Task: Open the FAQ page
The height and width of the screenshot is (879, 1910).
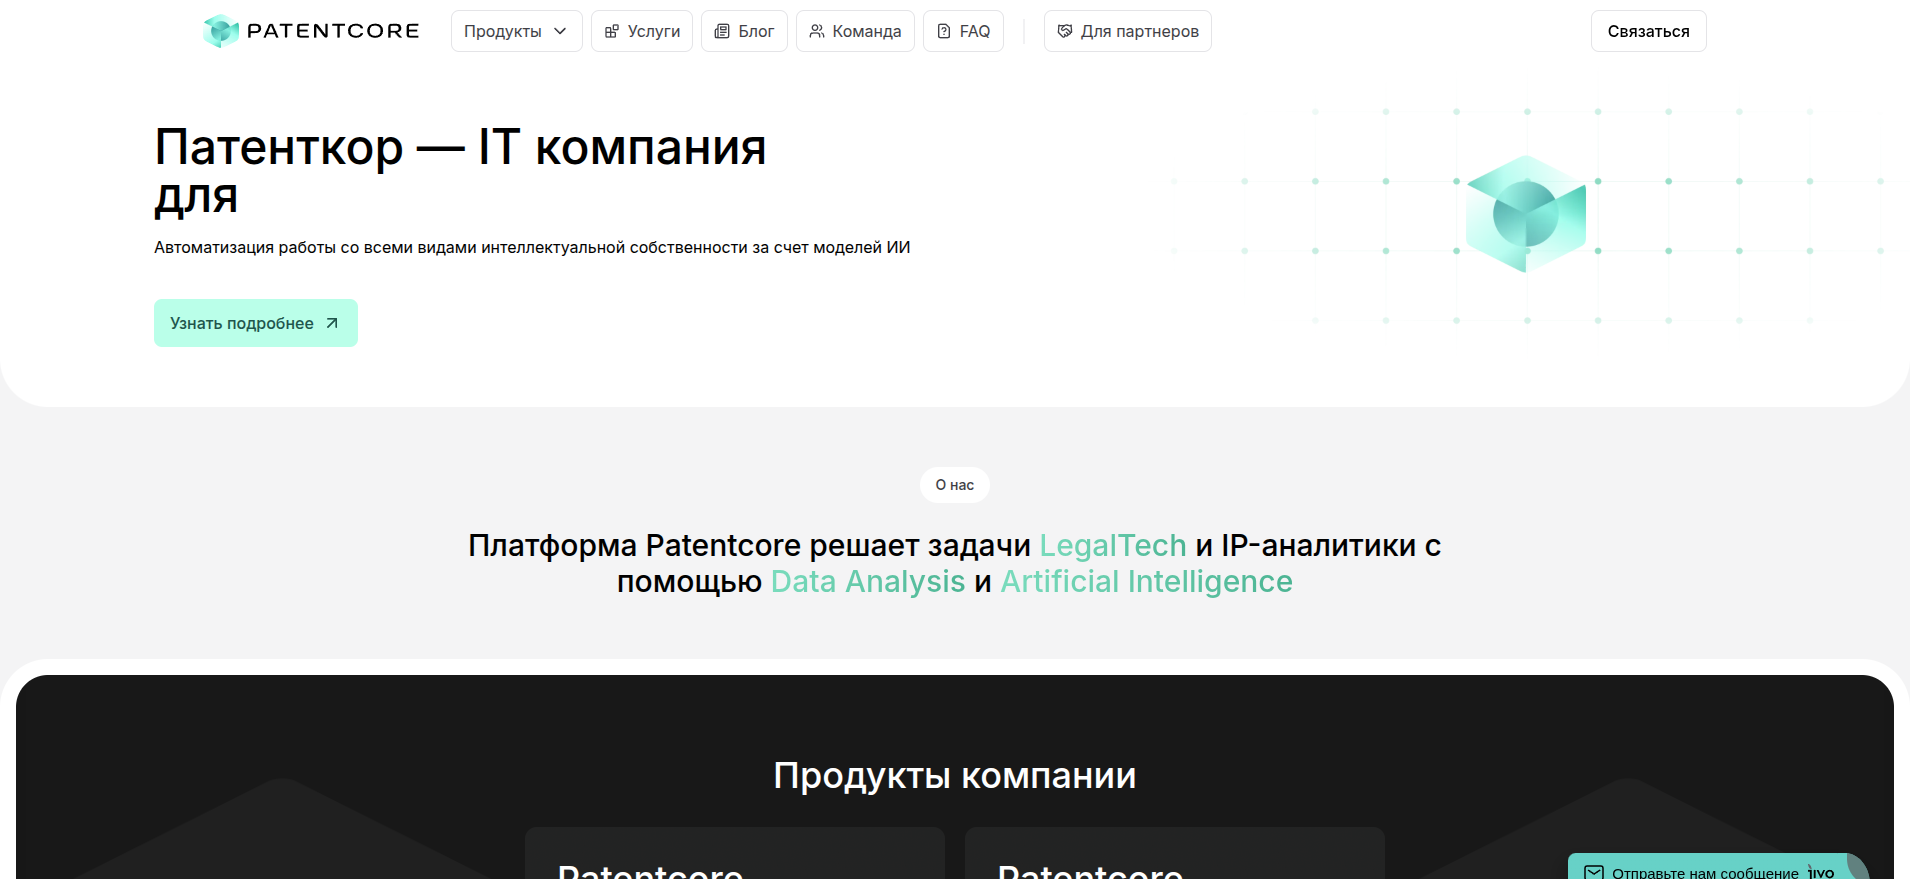Action: pos(963,31)
